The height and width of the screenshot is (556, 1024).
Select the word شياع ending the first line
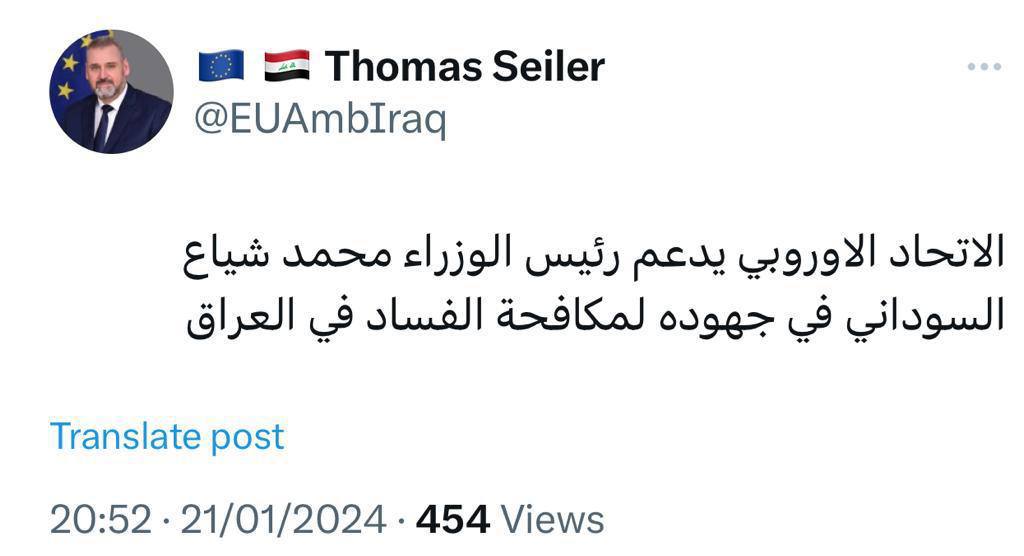(x=226, y=256)
